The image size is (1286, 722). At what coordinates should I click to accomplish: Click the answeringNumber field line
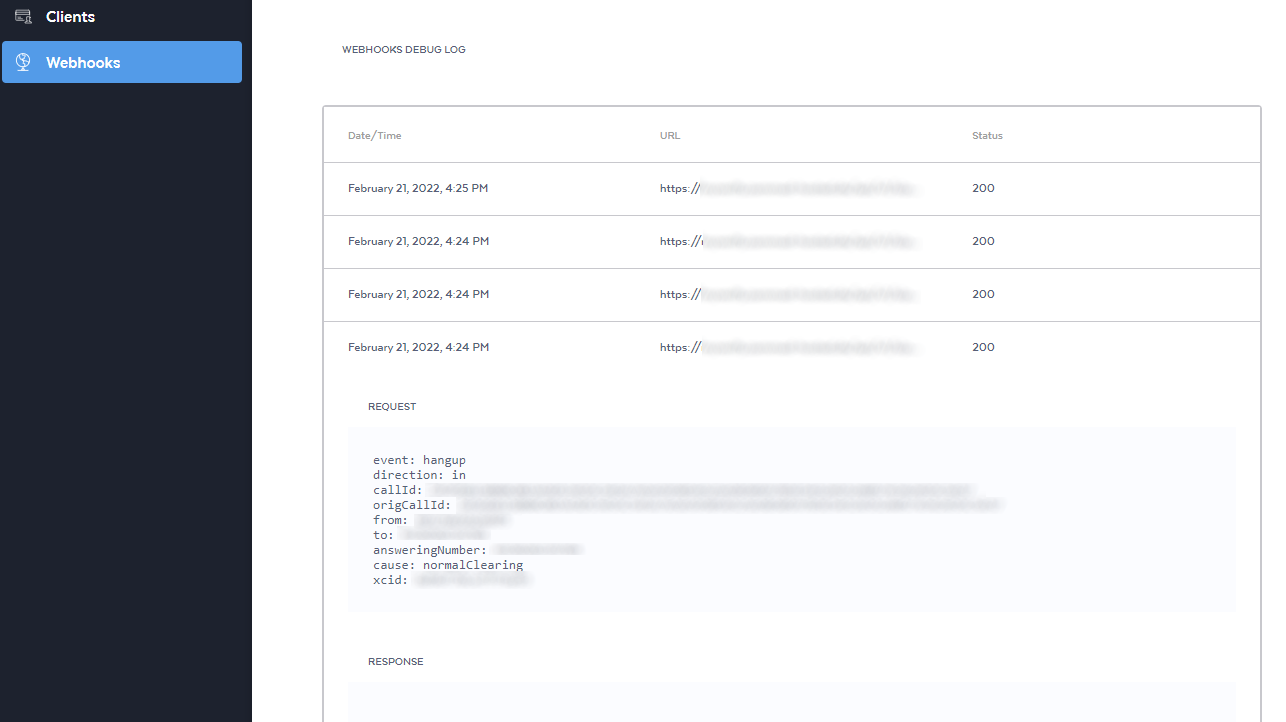point(477,550)
